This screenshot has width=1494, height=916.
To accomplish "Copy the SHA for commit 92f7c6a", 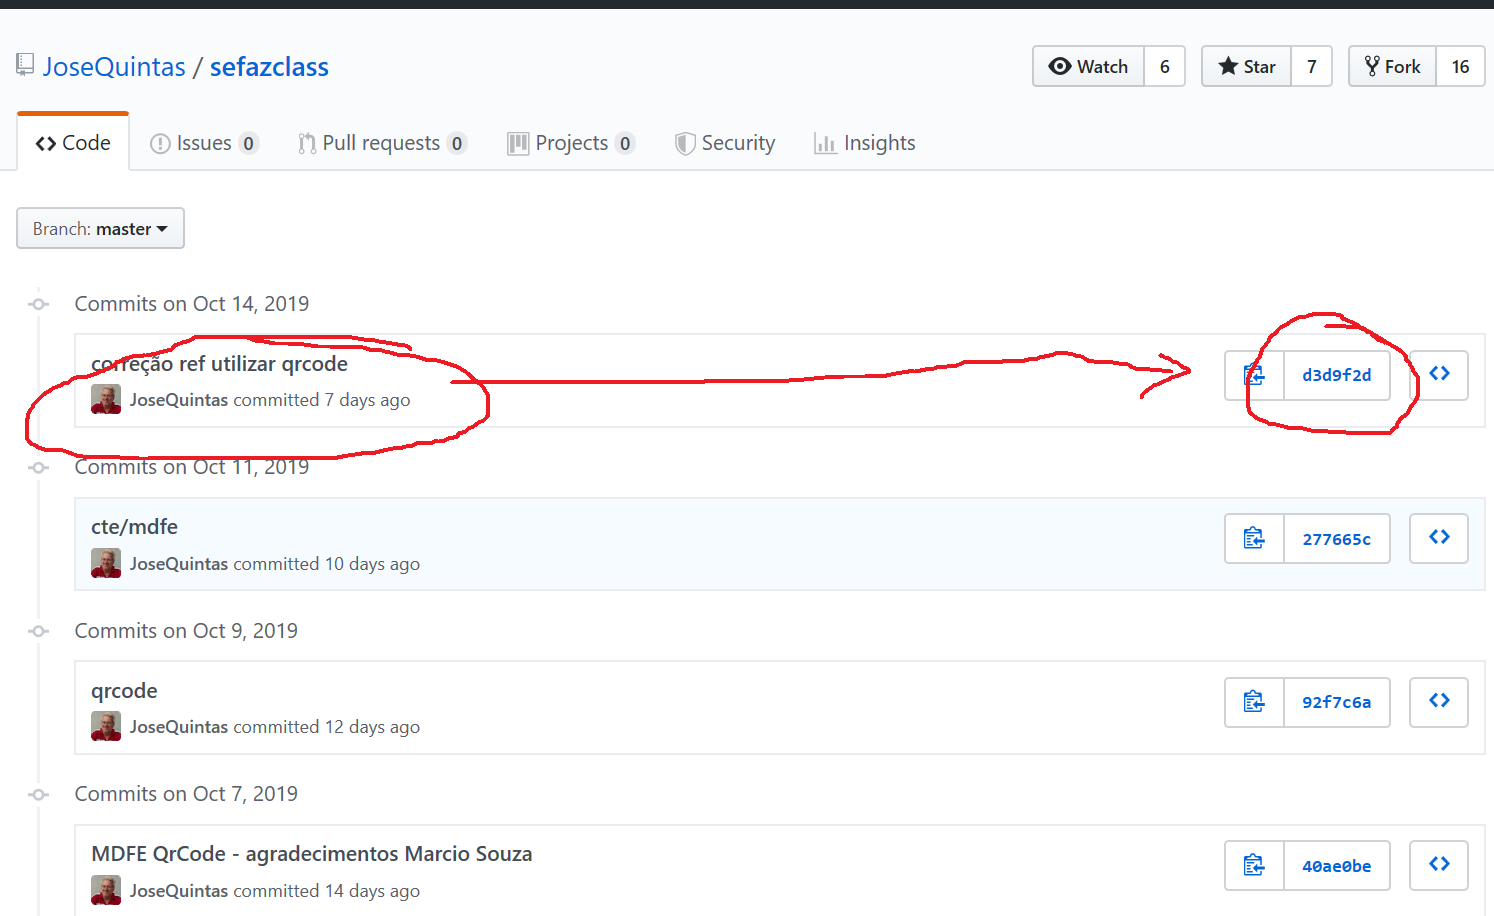I will 1254,702.
